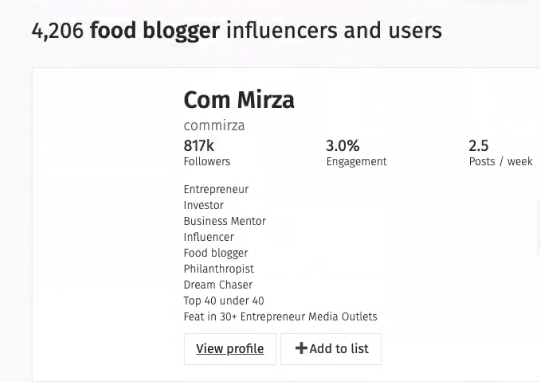Click the Engagement label
This screenshot has width=540, height=382.
[356, 162]
